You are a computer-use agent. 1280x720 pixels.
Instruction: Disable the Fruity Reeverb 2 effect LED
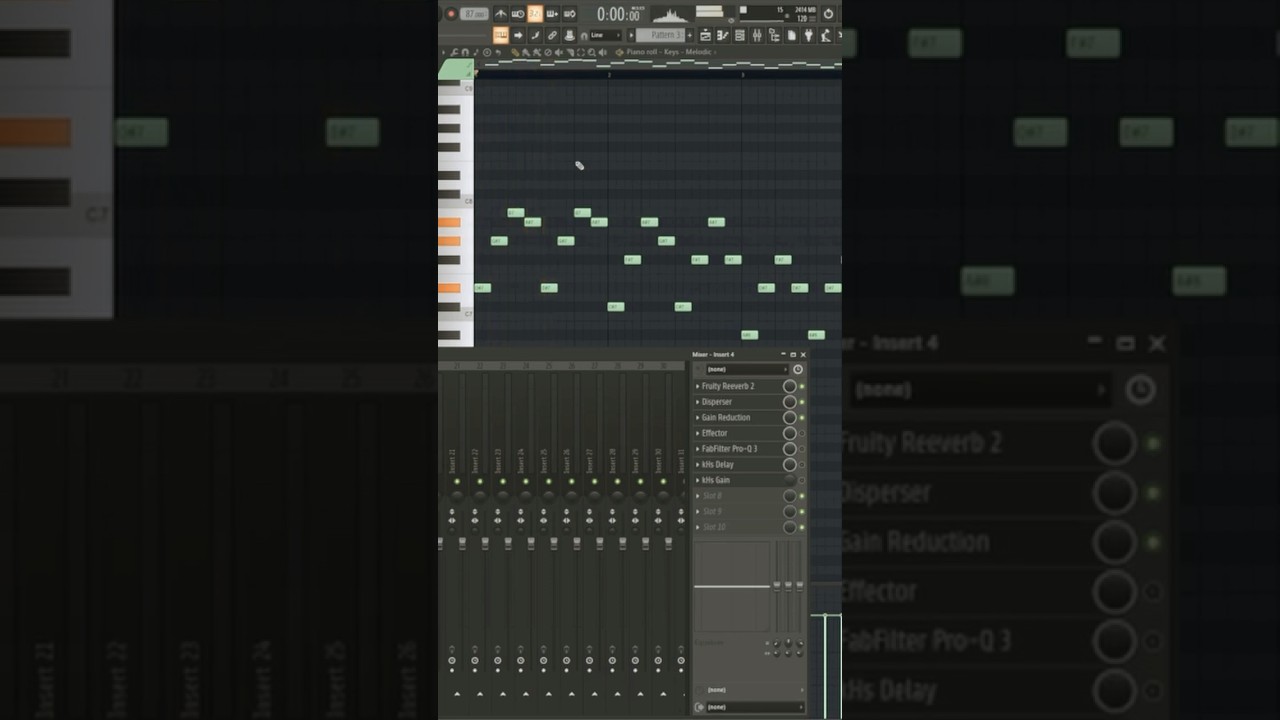click(x=802, y=386)
